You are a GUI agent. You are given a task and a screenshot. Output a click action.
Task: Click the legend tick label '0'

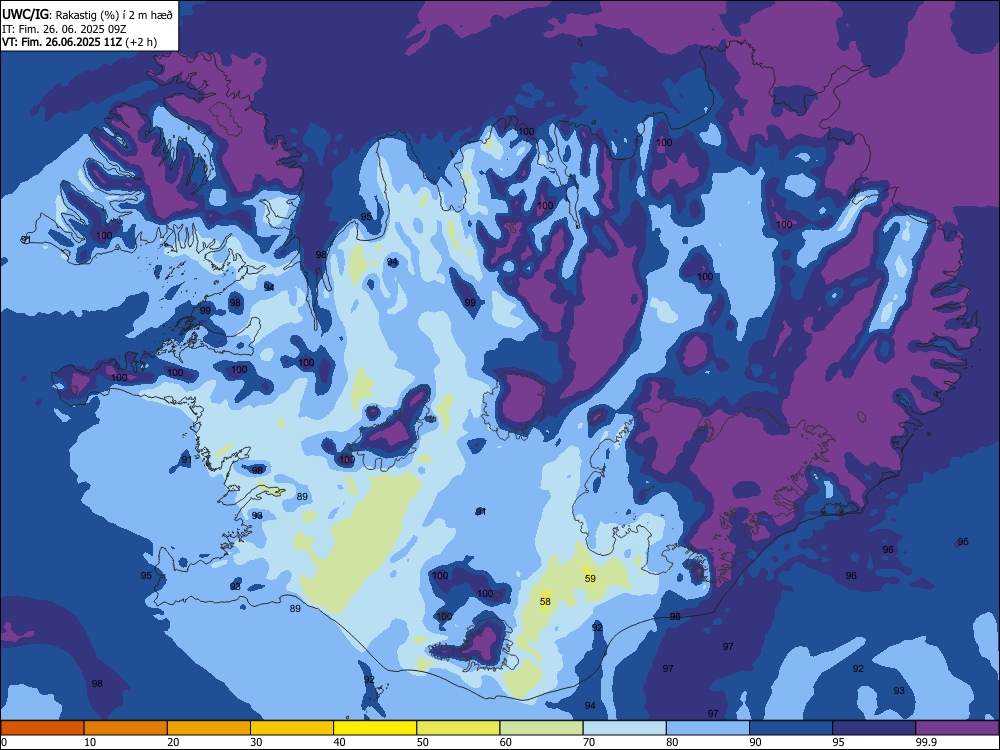[3, 742]
